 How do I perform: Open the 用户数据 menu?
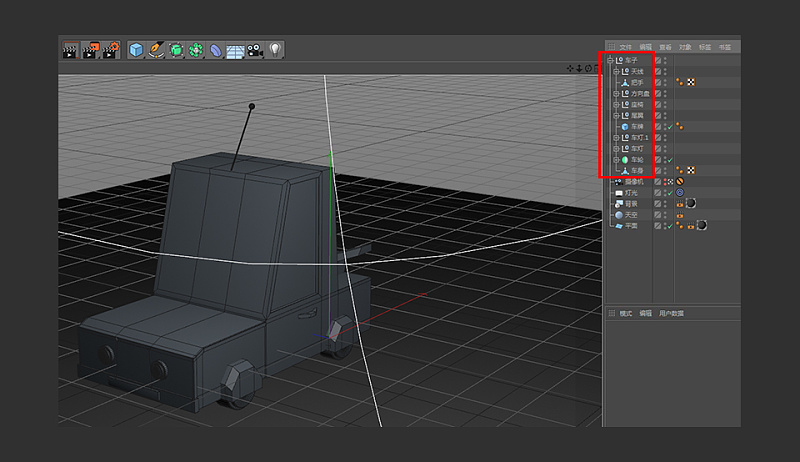(x=671, y=313)
